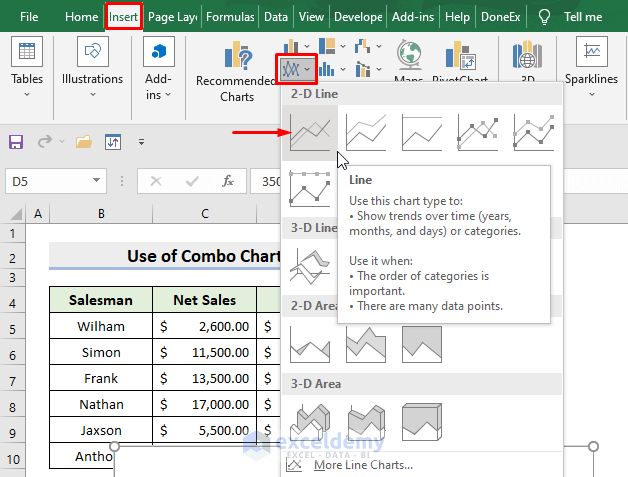The image size is (628, 477).
Task: Choose the 2-D Area chart
Action: (310, 344)
